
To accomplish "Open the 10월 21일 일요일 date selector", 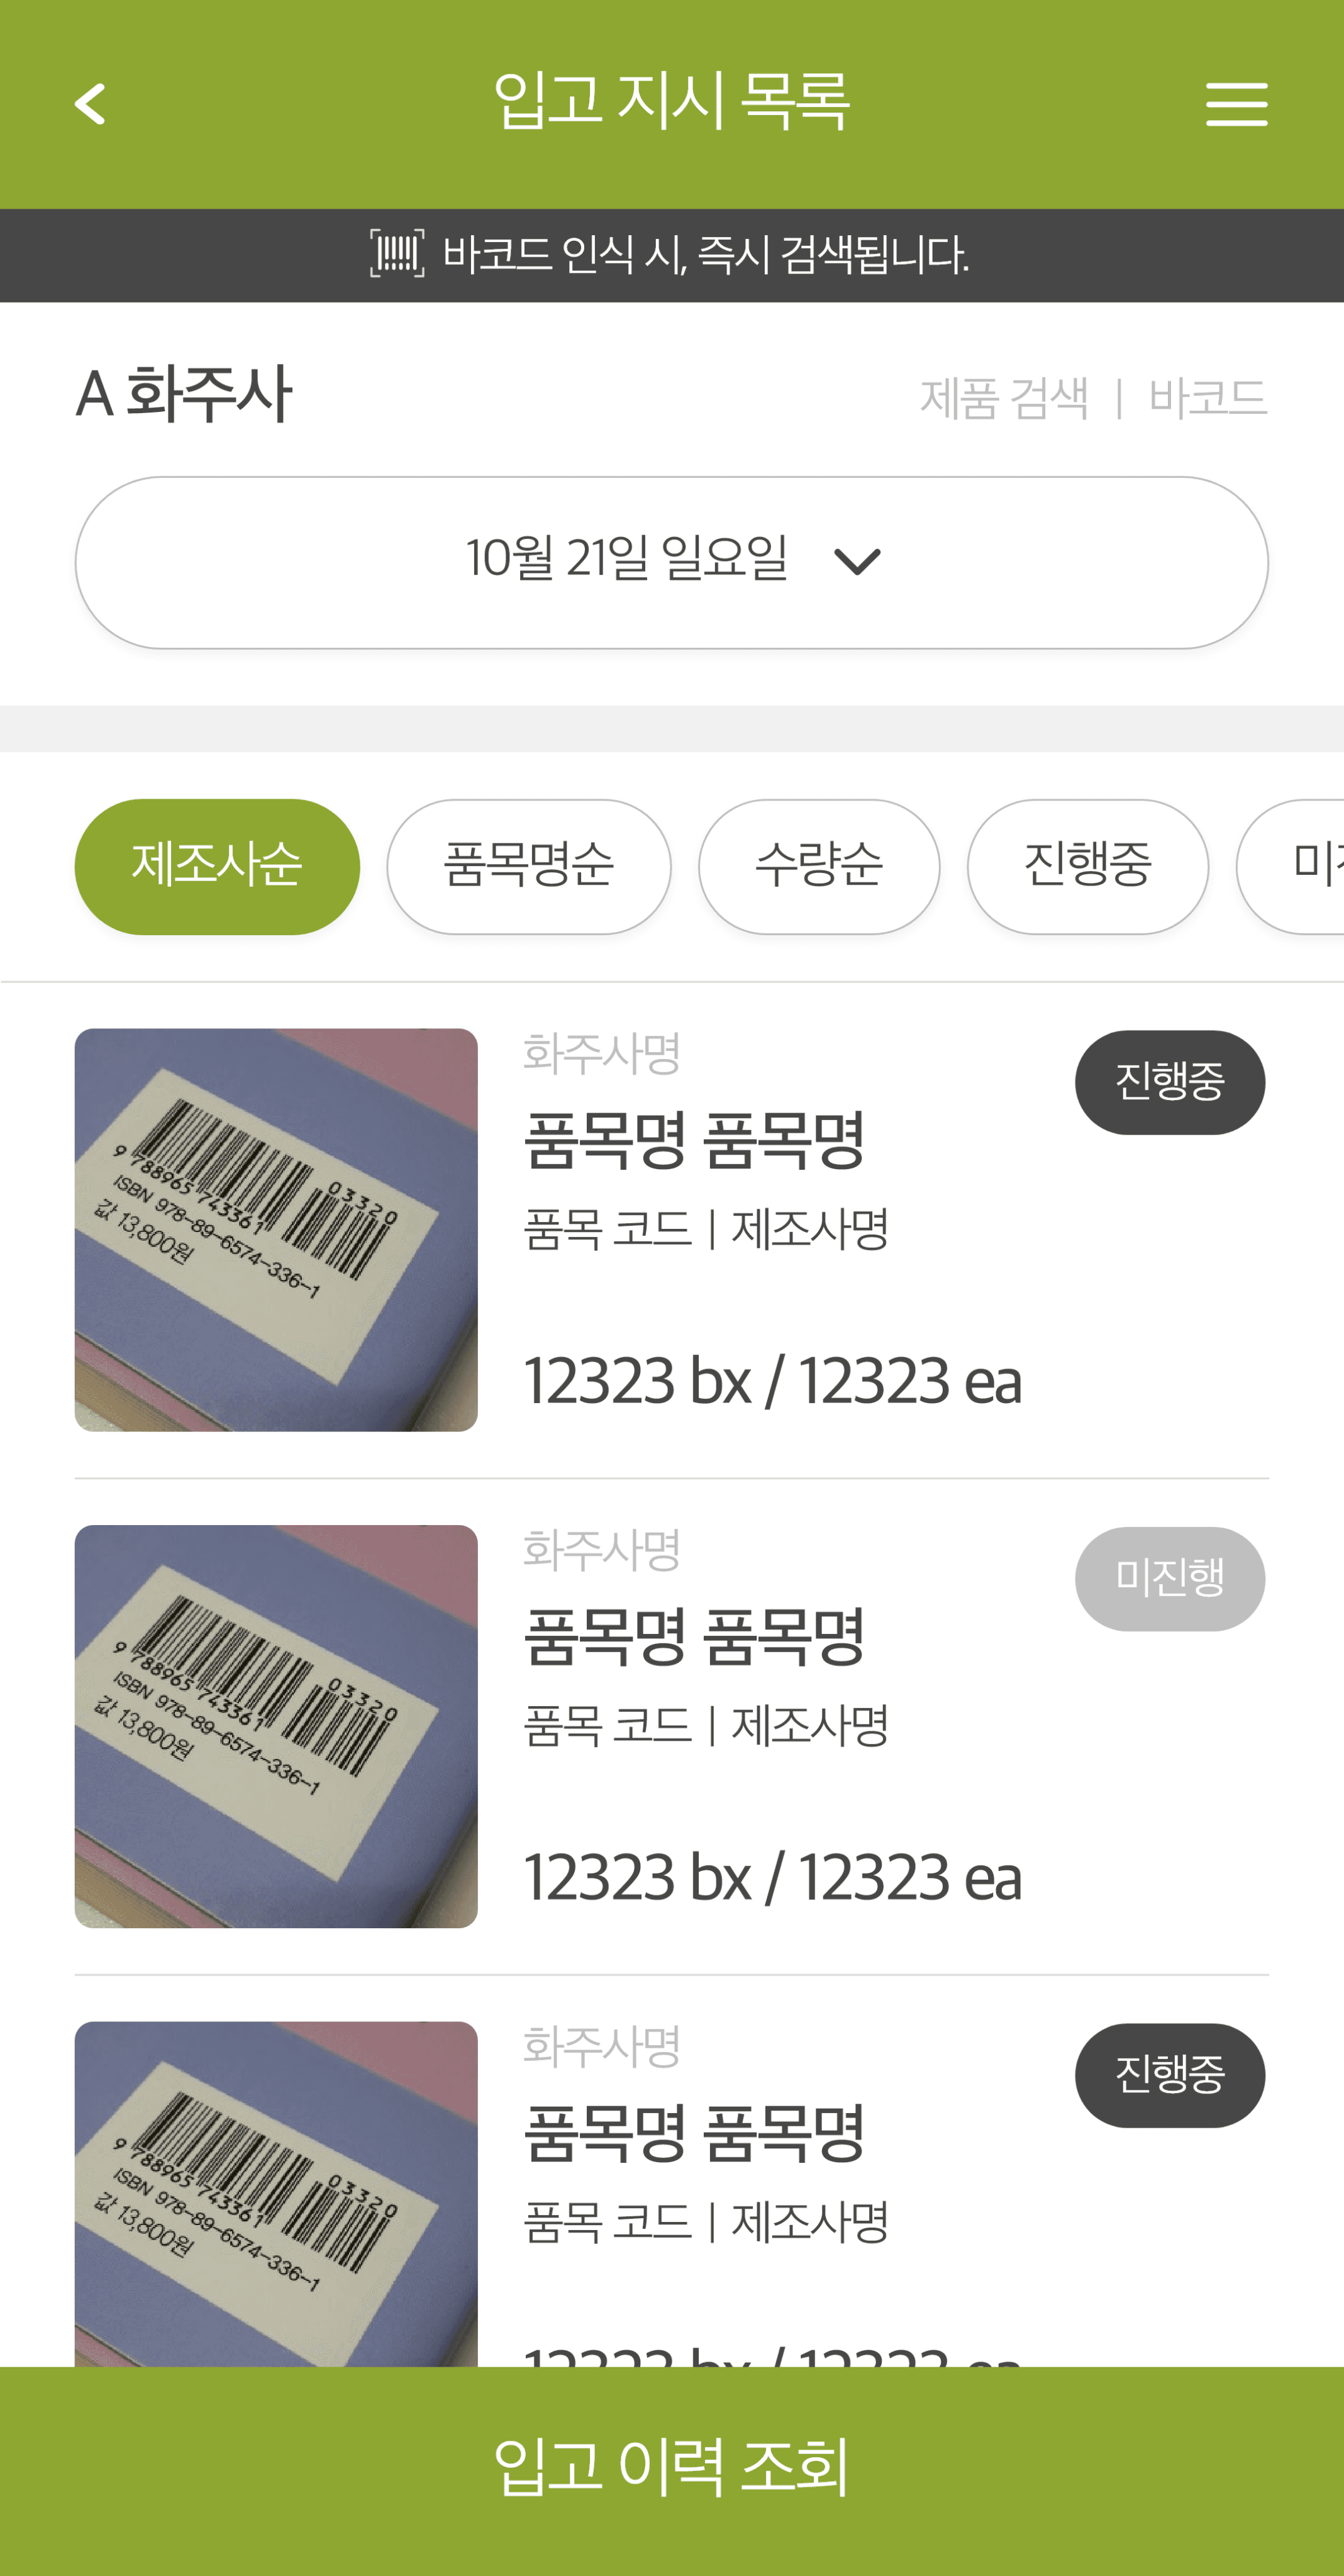I will pyautogui.click(x=628, y=560).
